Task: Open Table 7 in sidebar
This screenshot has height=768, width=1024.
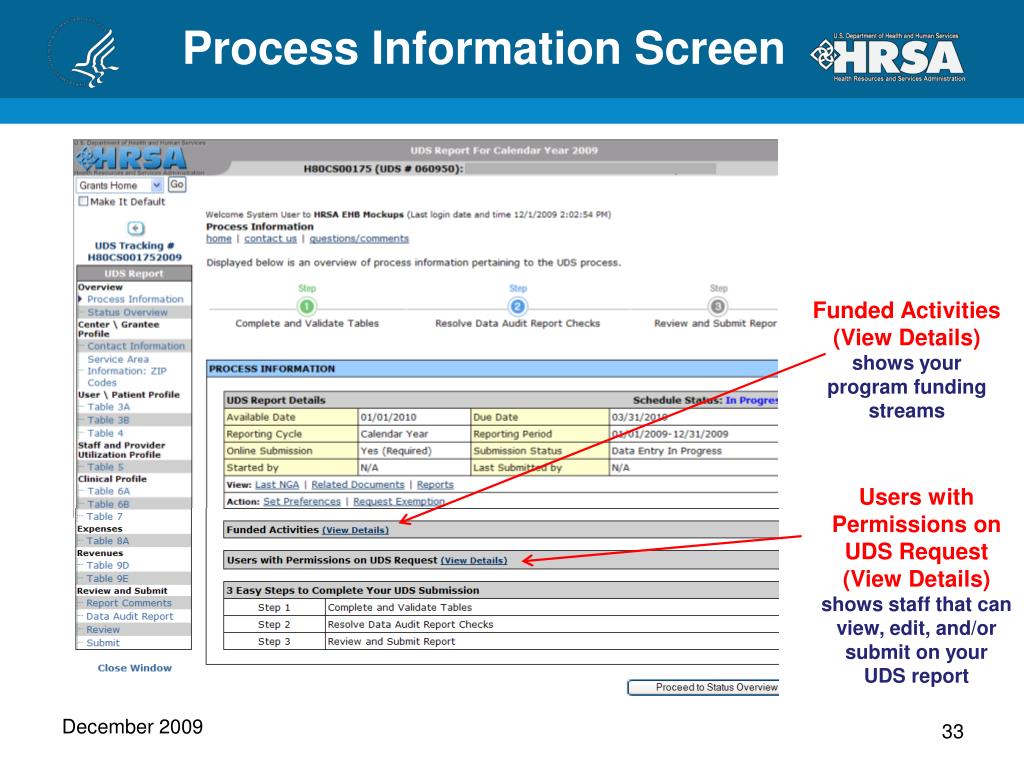Action: click(104, 517)
